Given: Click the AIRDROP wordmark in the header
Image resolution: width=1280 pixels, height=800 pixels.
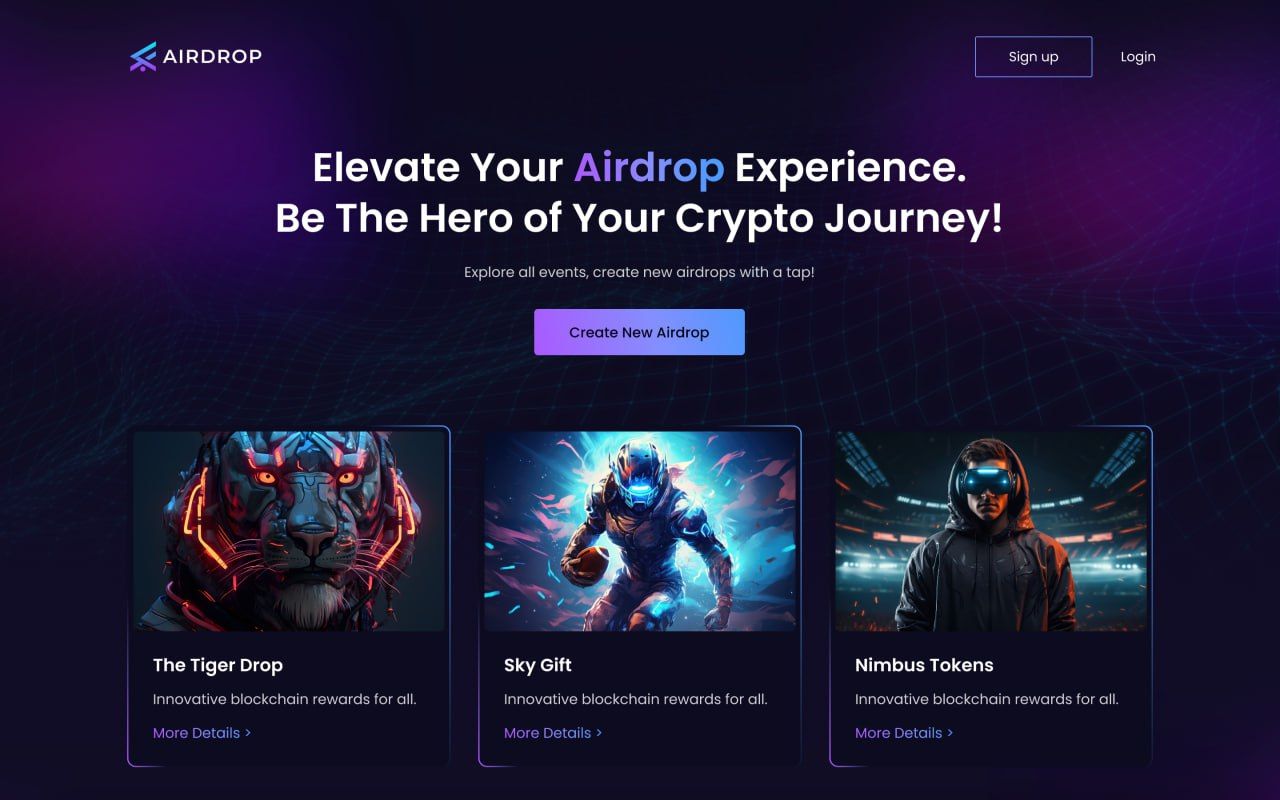Looking at the screenshot, I should pyautogui.click(x=212, y=56).
